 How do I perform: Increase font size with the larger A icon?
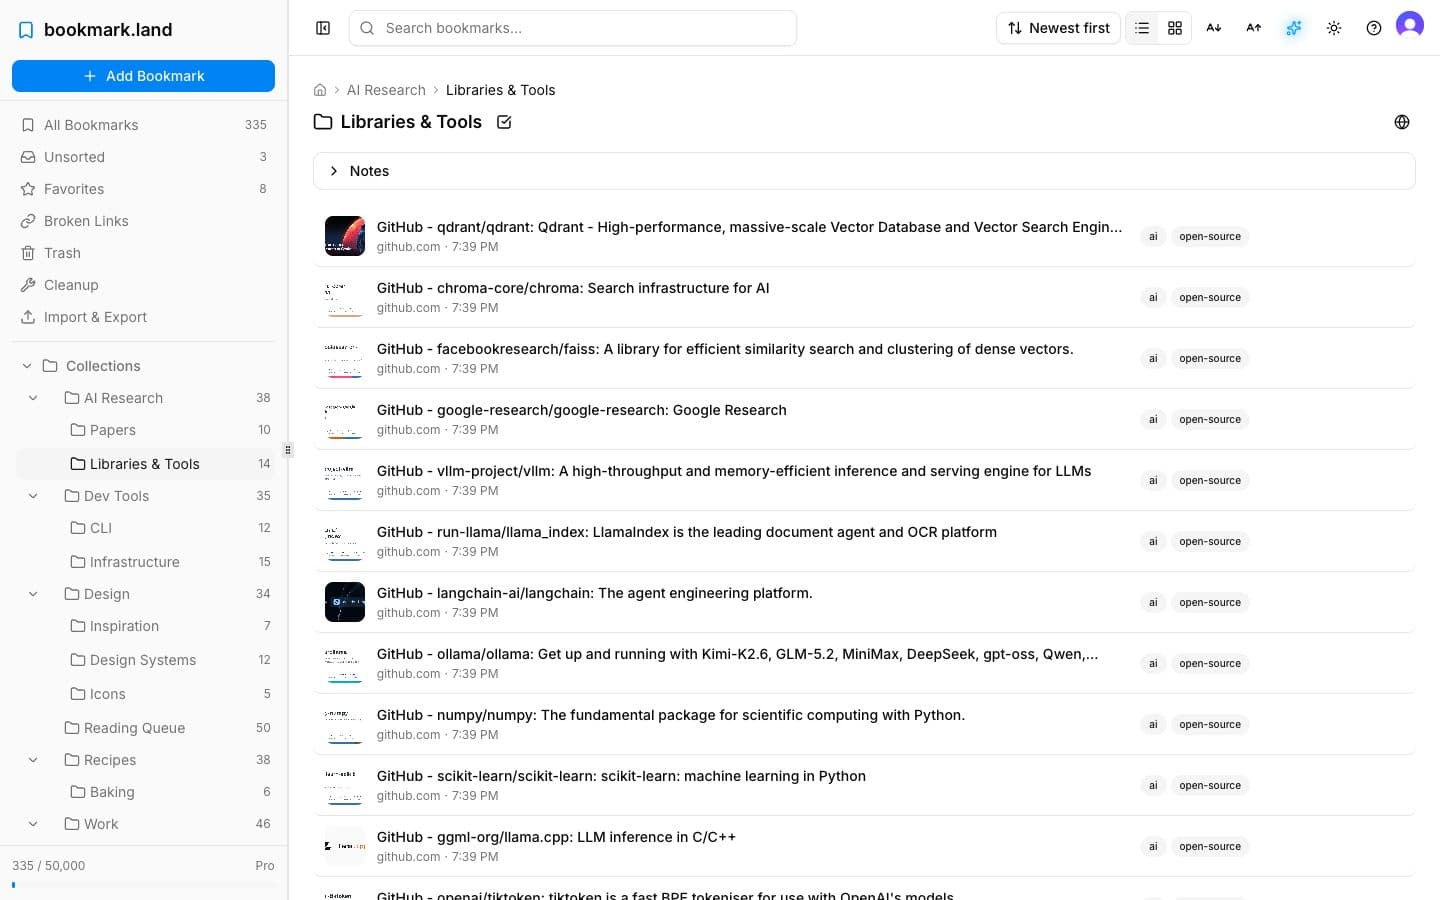[1254, 28]
